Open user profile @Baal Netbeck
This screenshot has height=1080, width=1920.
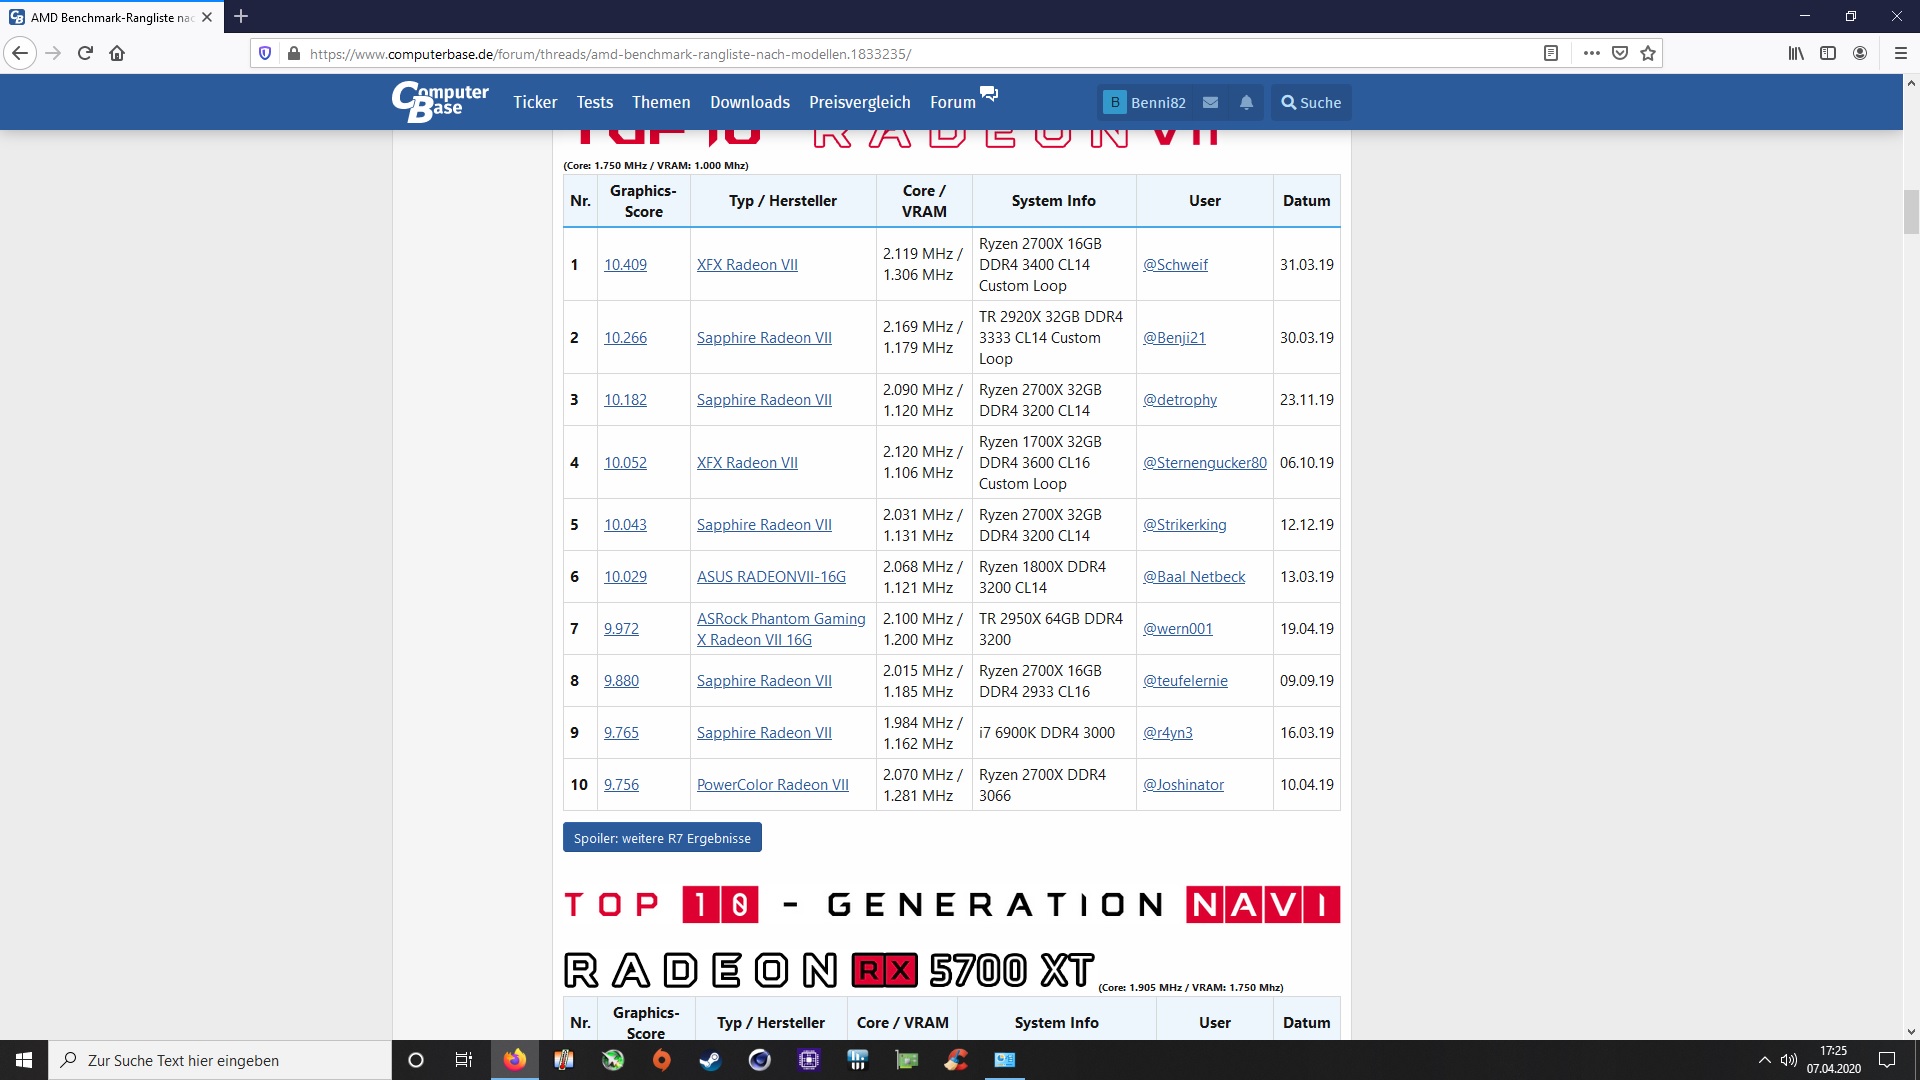tap(1194, 577)
